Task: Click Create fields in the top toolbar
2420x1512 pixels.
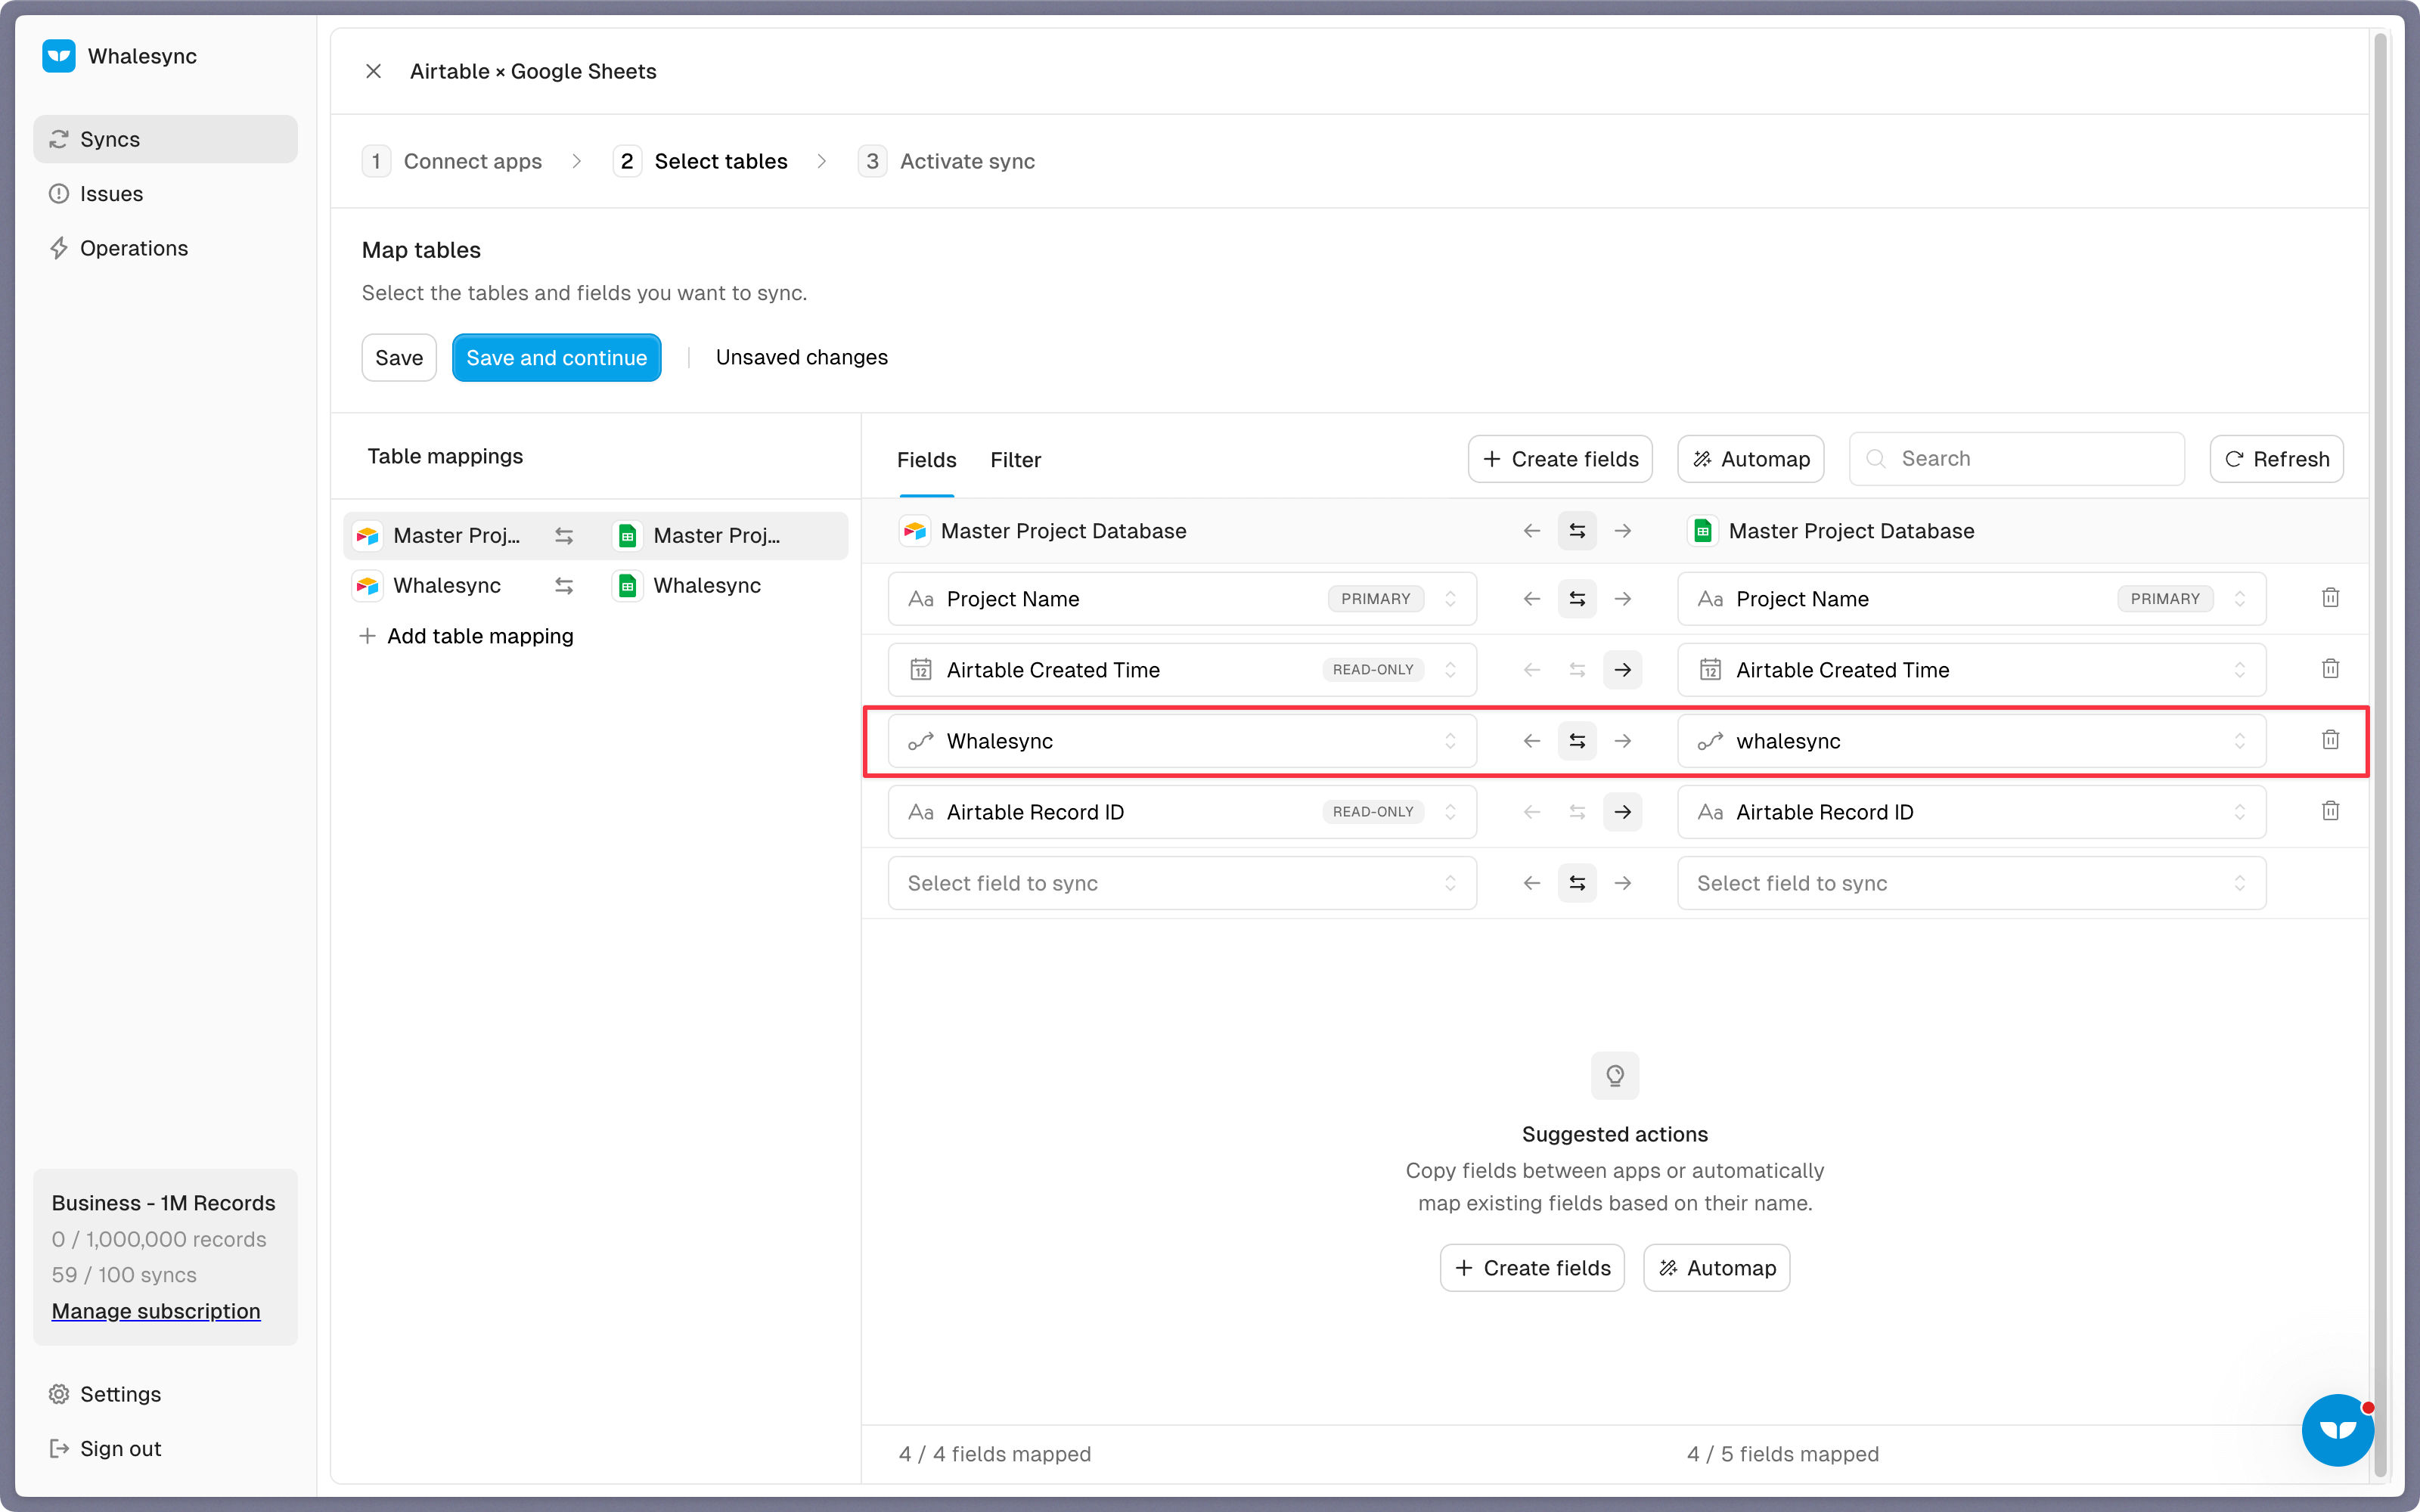Action: click(1560, 459)
